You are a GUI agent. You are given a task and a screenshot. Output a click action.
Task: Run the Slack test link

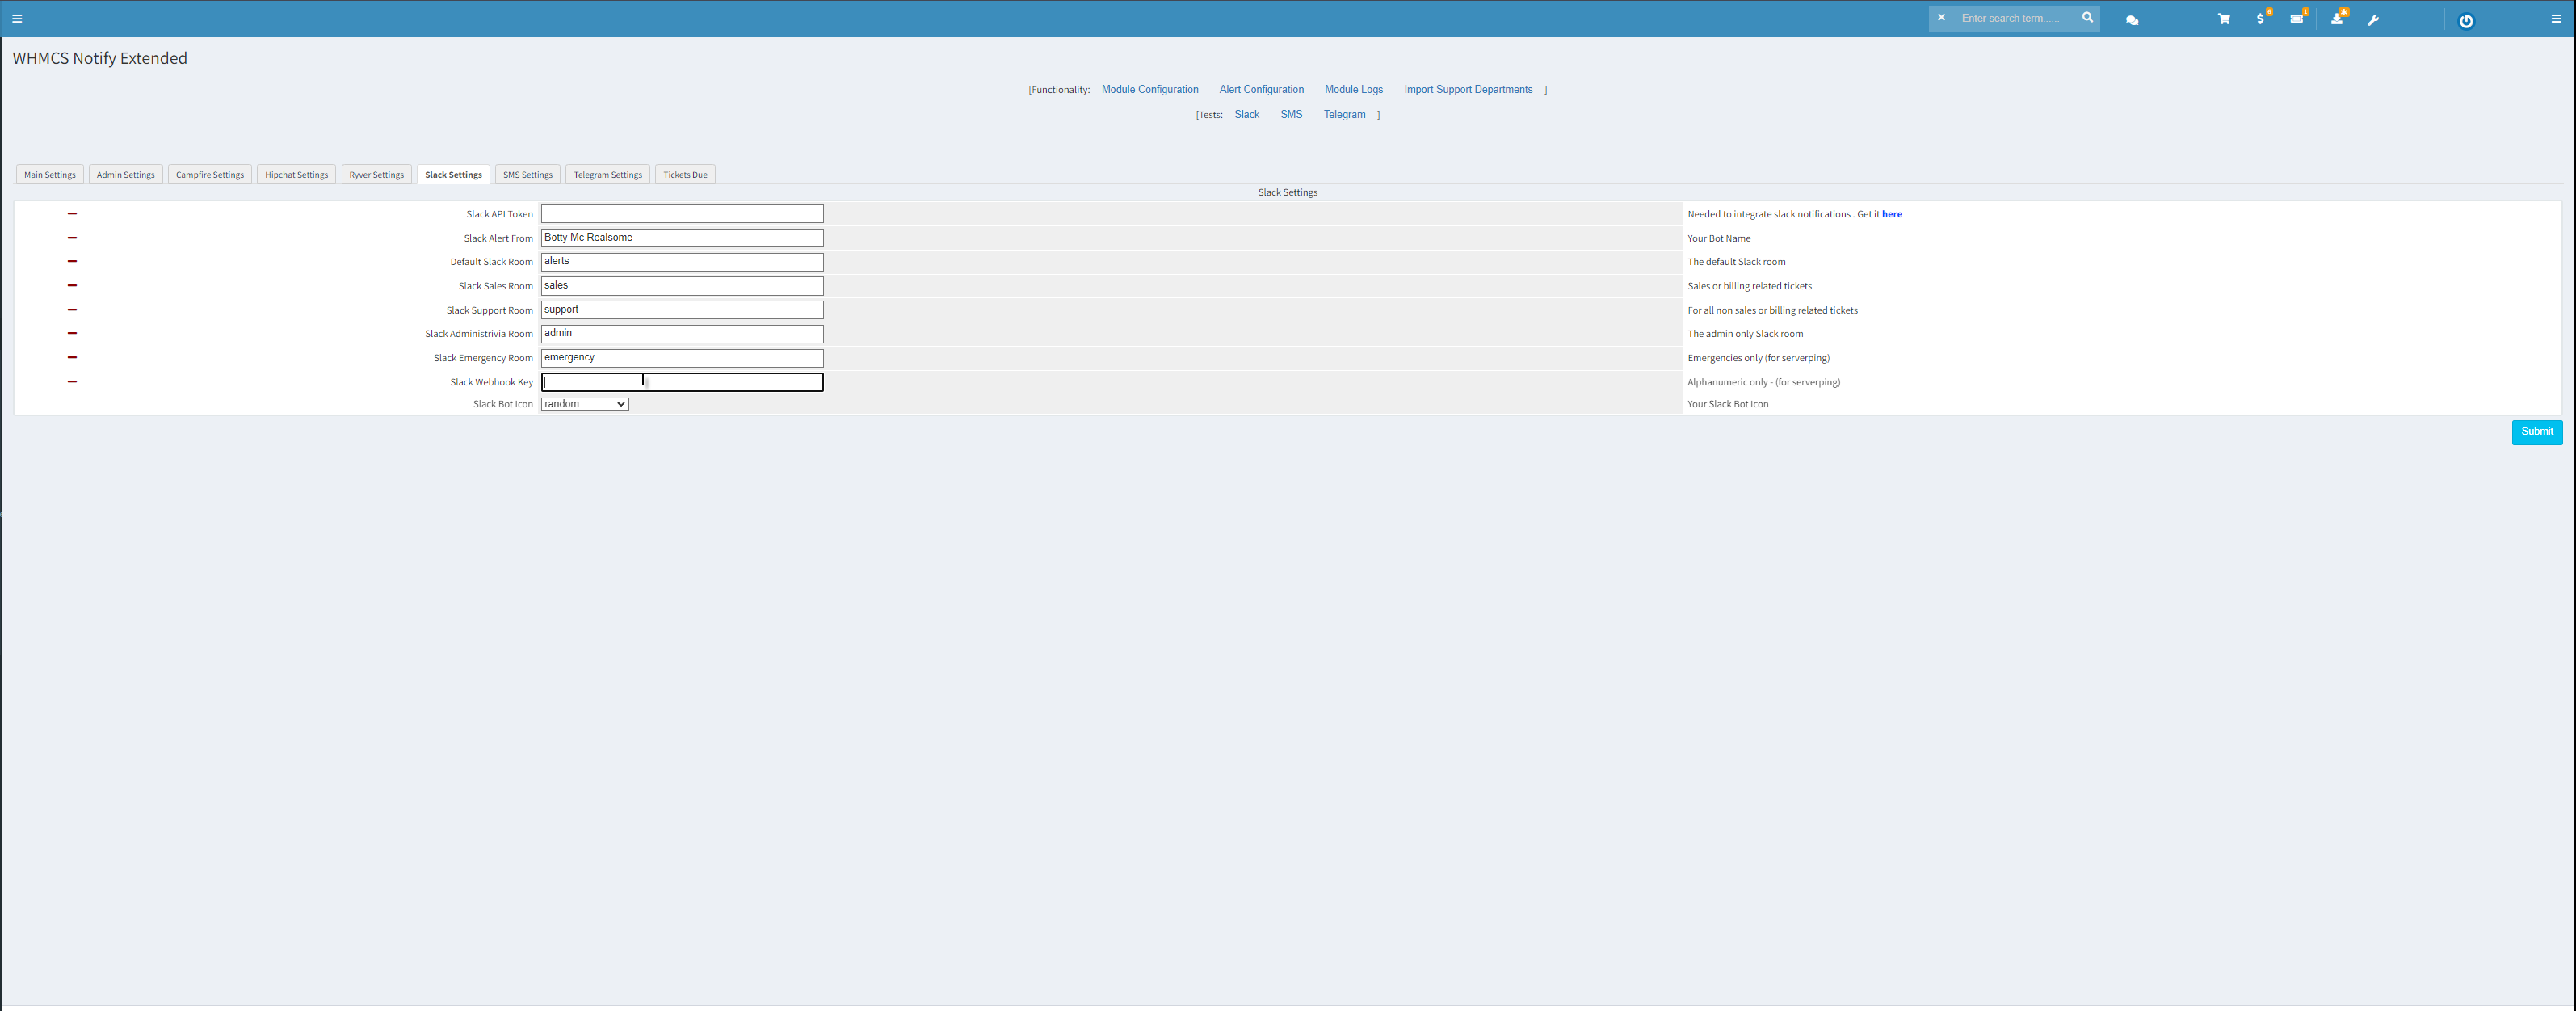coord(1247,115)
